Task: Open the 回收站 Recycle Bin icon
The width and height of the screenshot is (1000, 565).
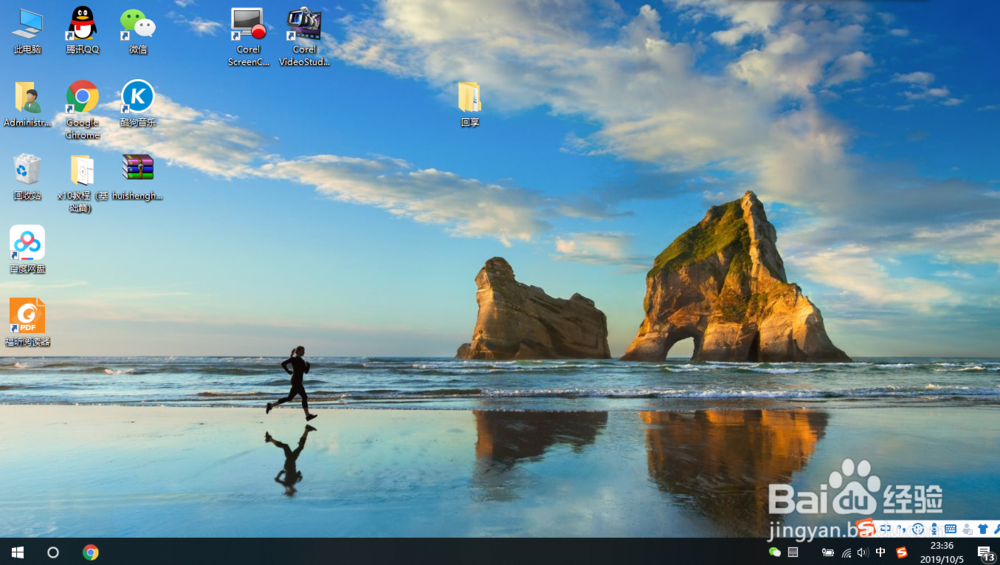Action: [x=27, y=177]
